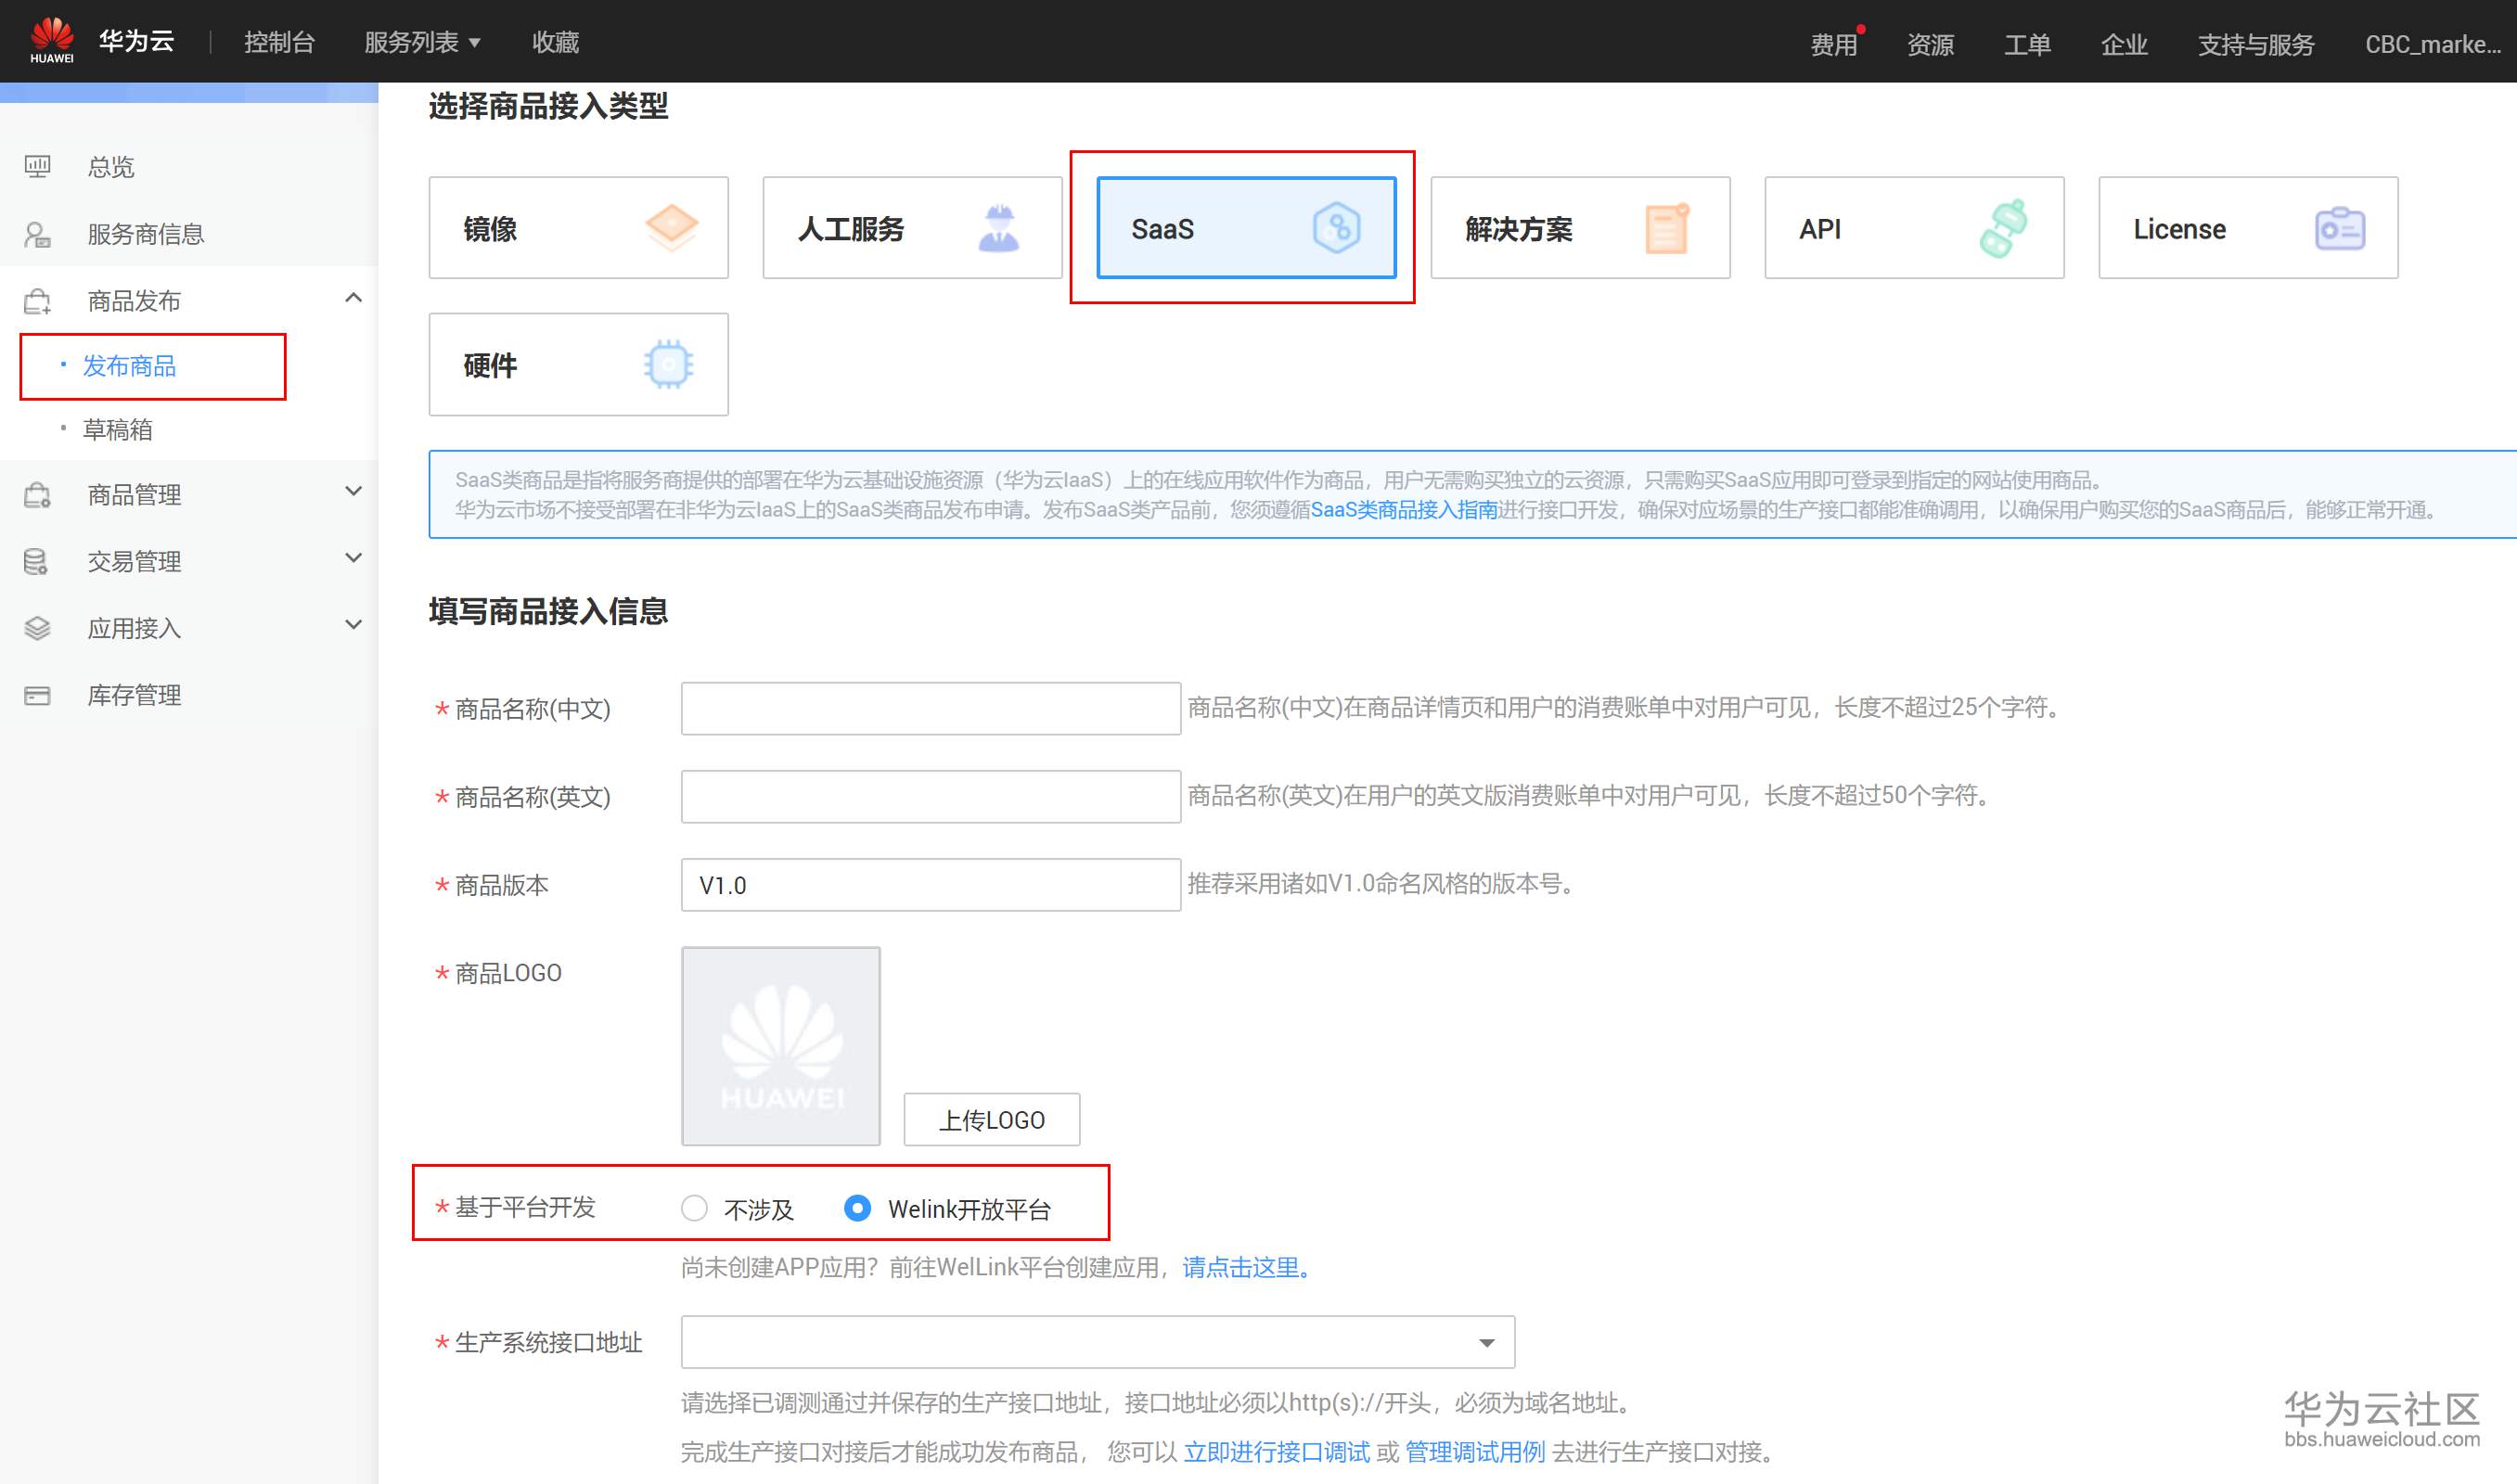This screenshot has height=1484, width=2517.
Task: Click the 商品名称(中文) input field
Action: point(930,708)
